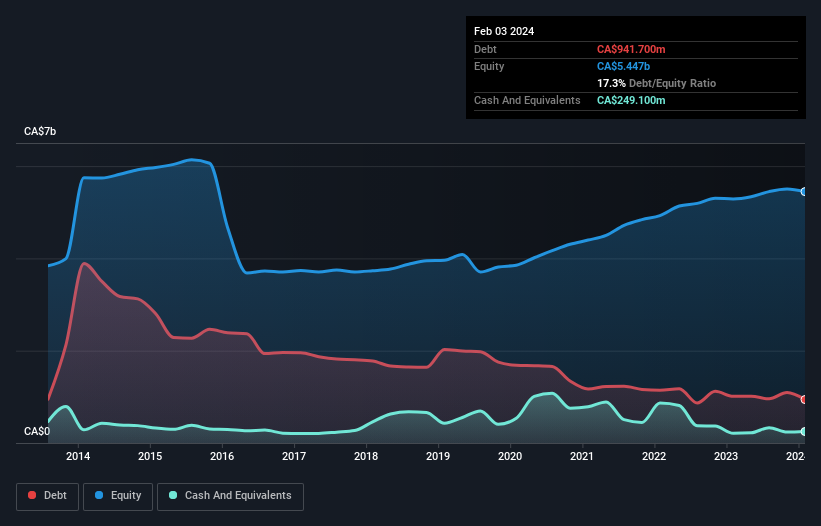Click the teal Cash endpoint marker

[x=804, y=431]
